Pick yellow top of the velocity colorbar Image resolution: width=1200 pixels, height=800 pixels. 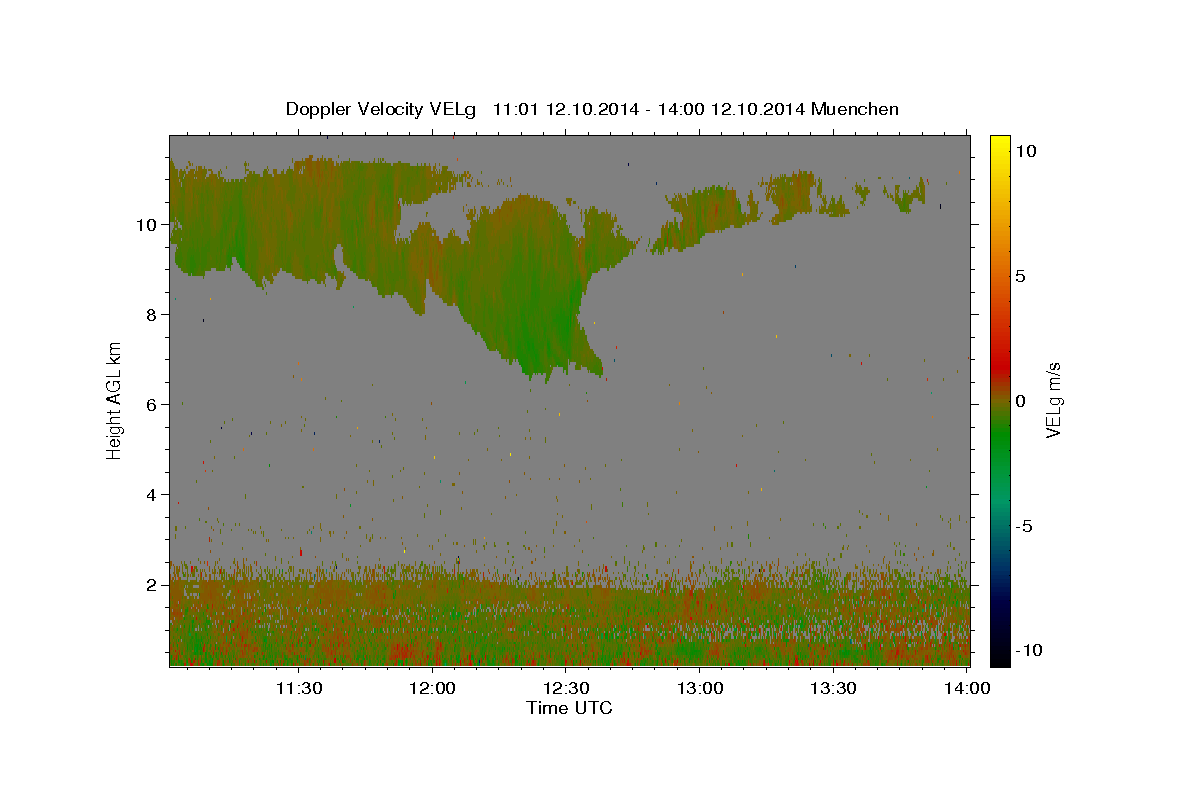(999, 143)
